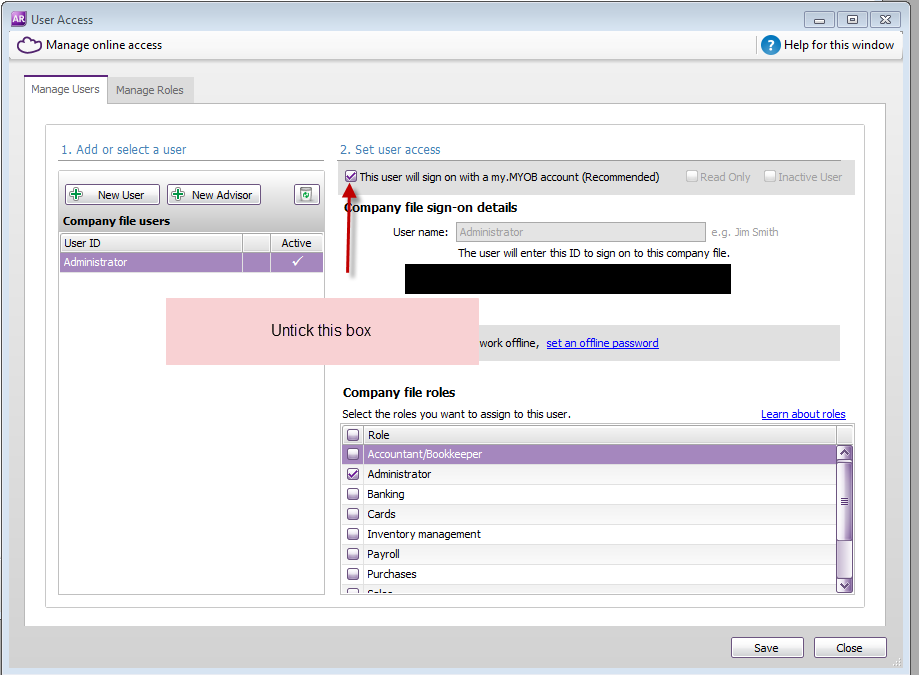
Task: Click the refresh users list icon button
Action: click(307, 195)
